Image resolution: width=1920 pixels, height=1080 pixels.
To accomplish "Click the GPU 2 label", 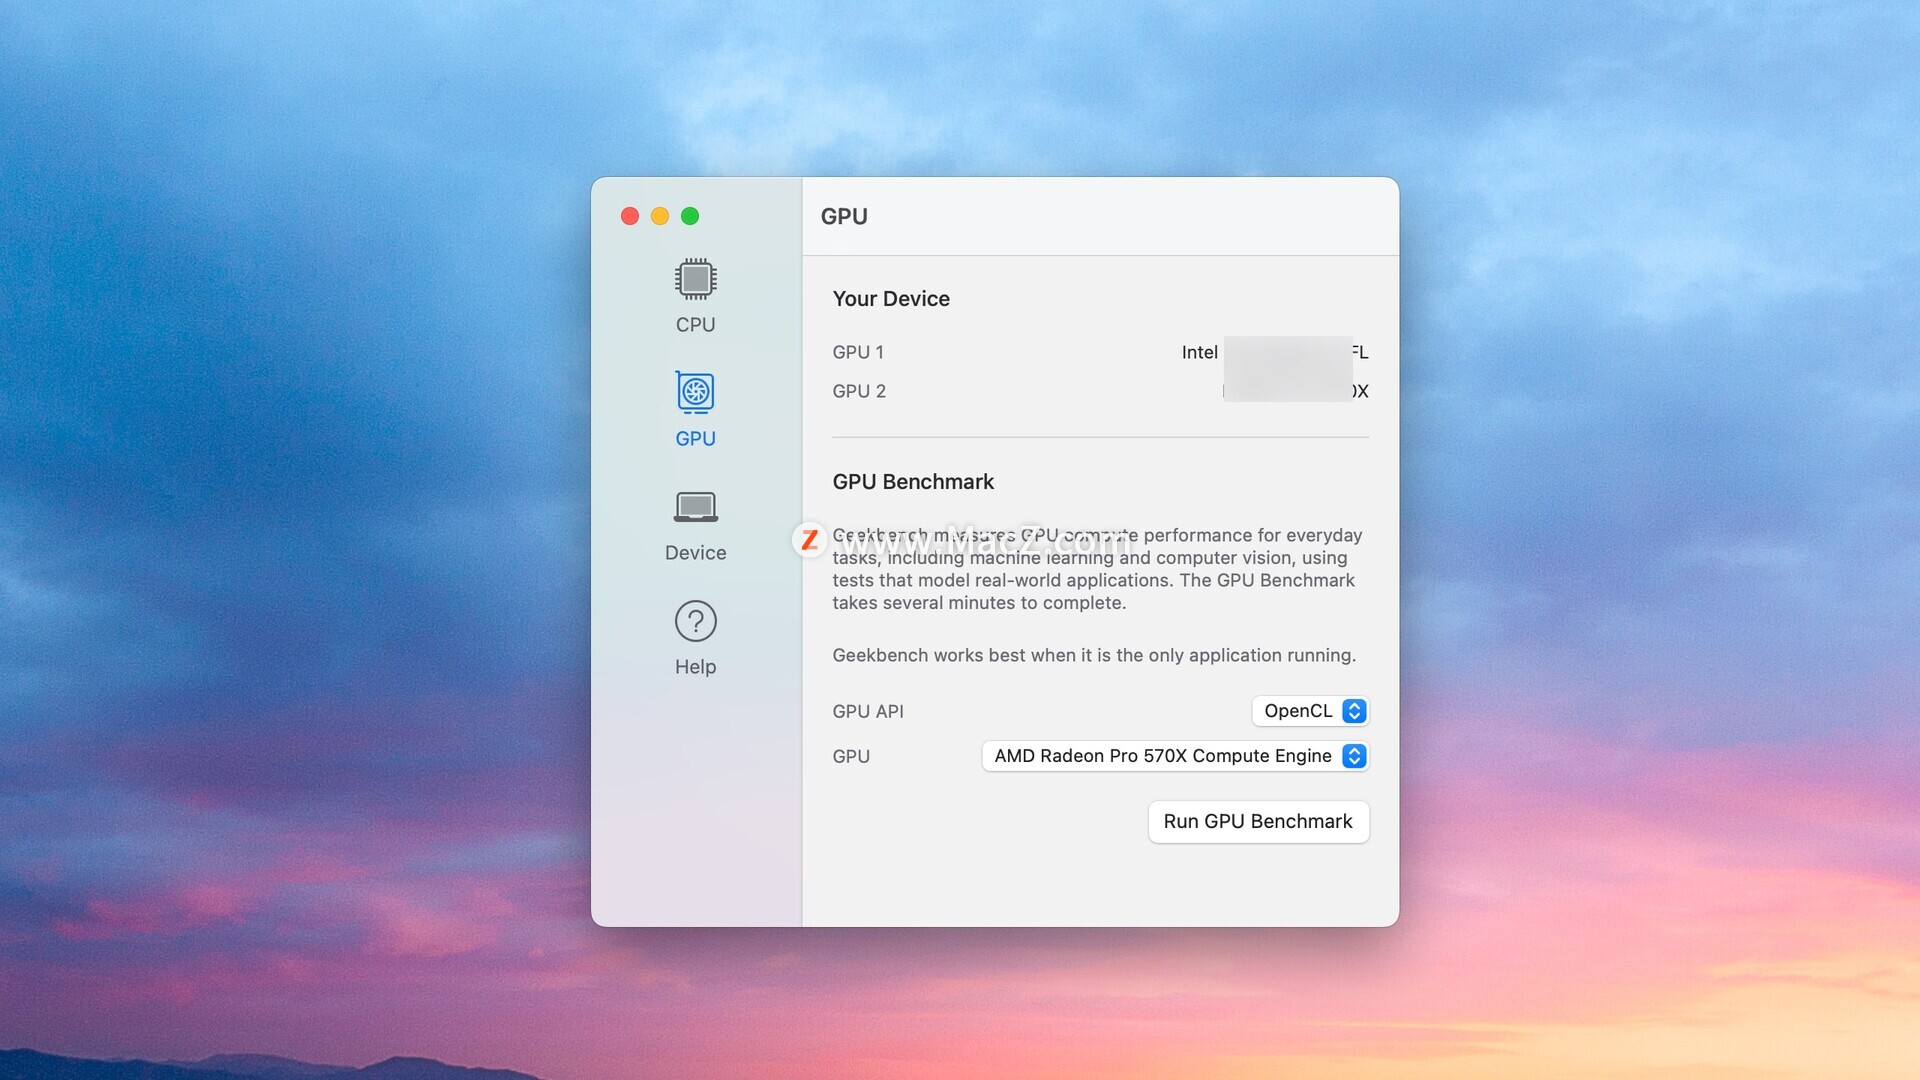I will (859, 391).
